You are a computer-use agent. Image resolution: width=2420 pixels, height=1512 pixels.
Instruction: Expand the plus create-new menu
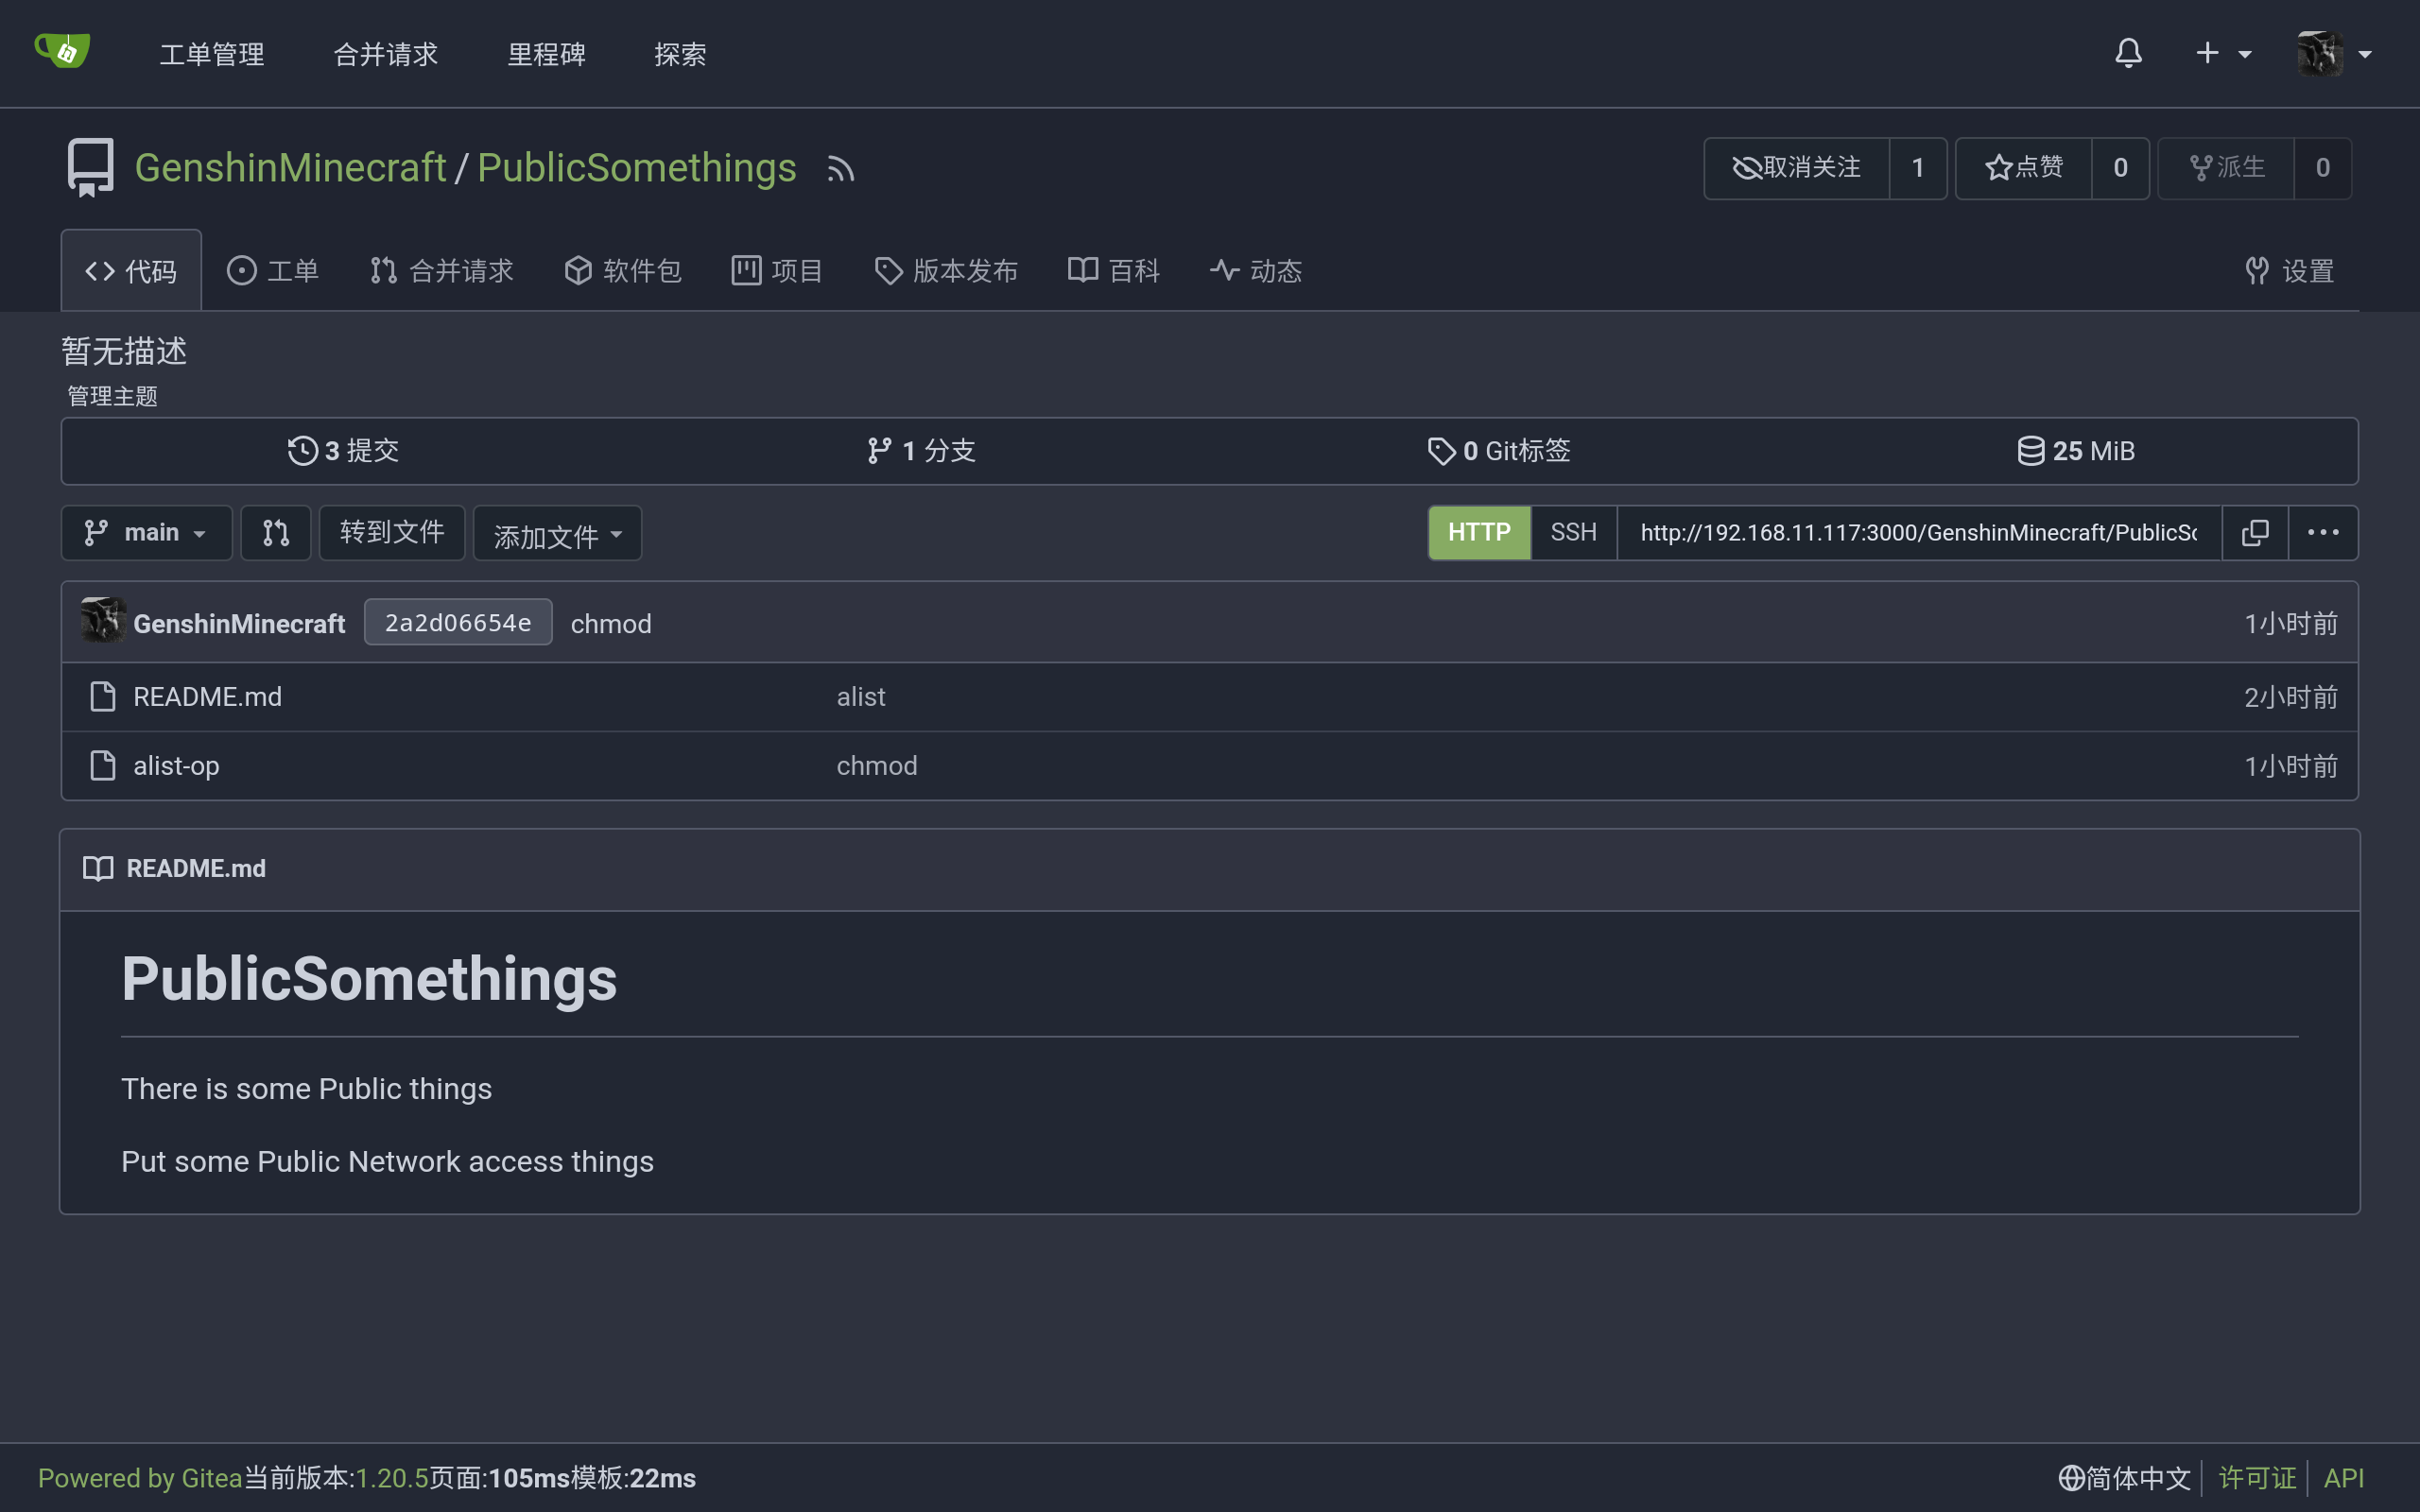[x=2222, y=53]
